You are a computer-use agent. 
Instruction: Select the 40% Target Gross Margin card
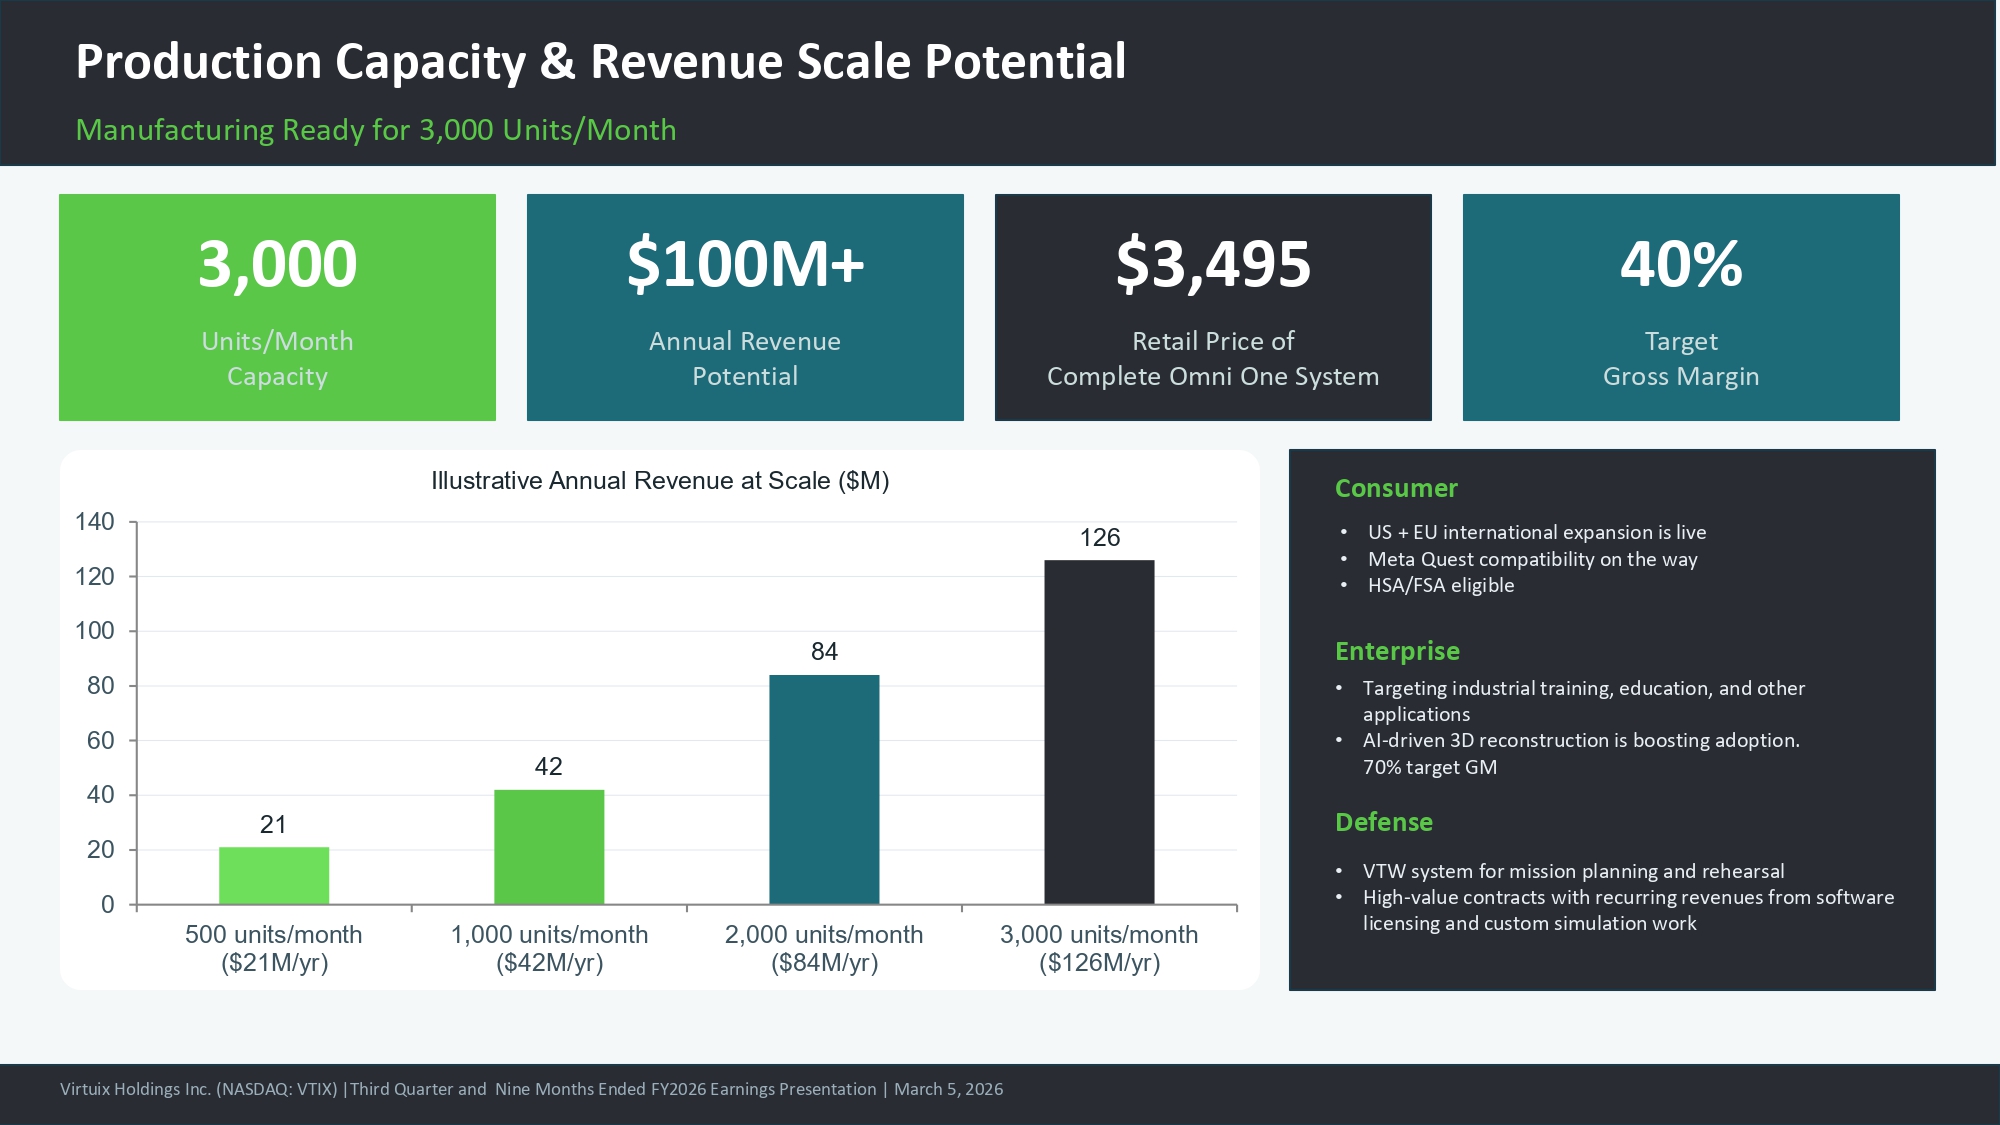coord(1681,307)
